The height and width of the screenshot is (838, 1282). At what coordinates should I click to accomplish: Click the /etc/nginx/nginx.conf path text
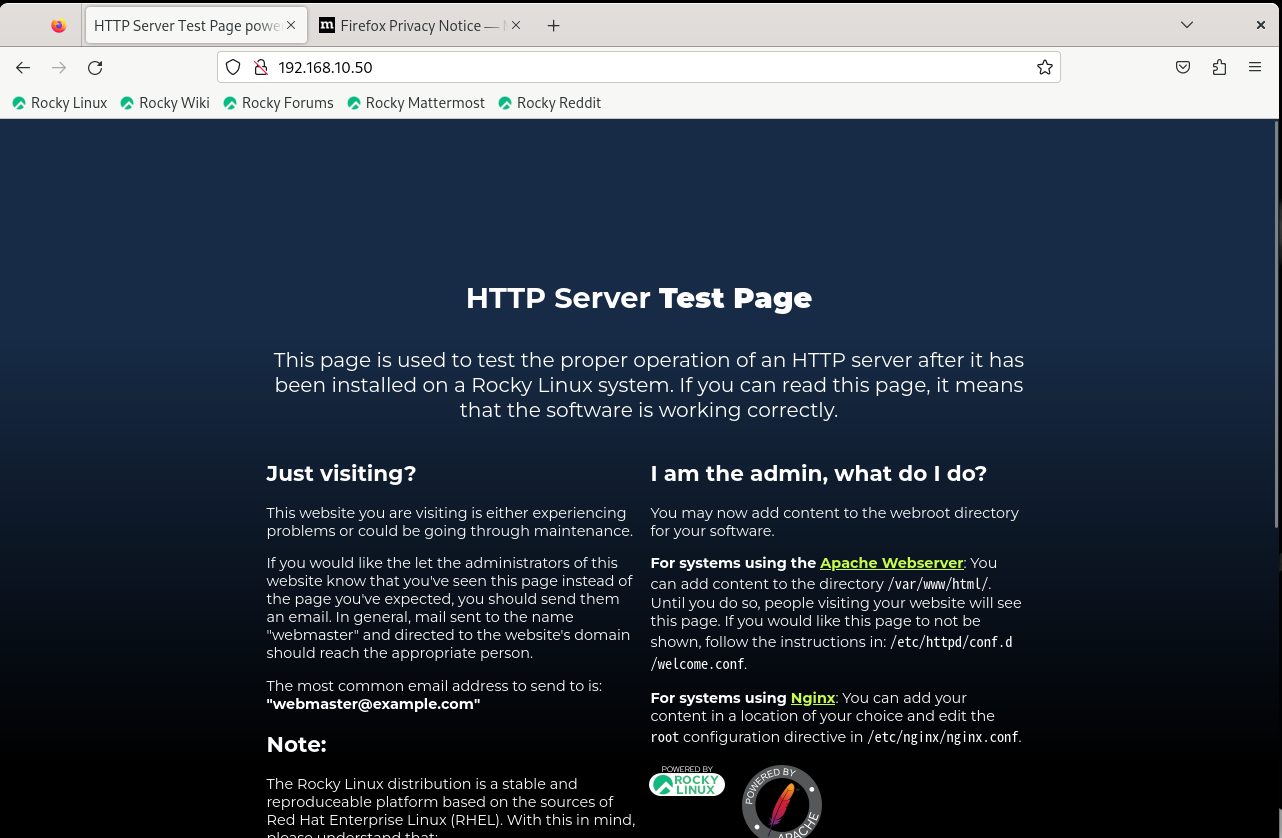[x=942, y=737]
